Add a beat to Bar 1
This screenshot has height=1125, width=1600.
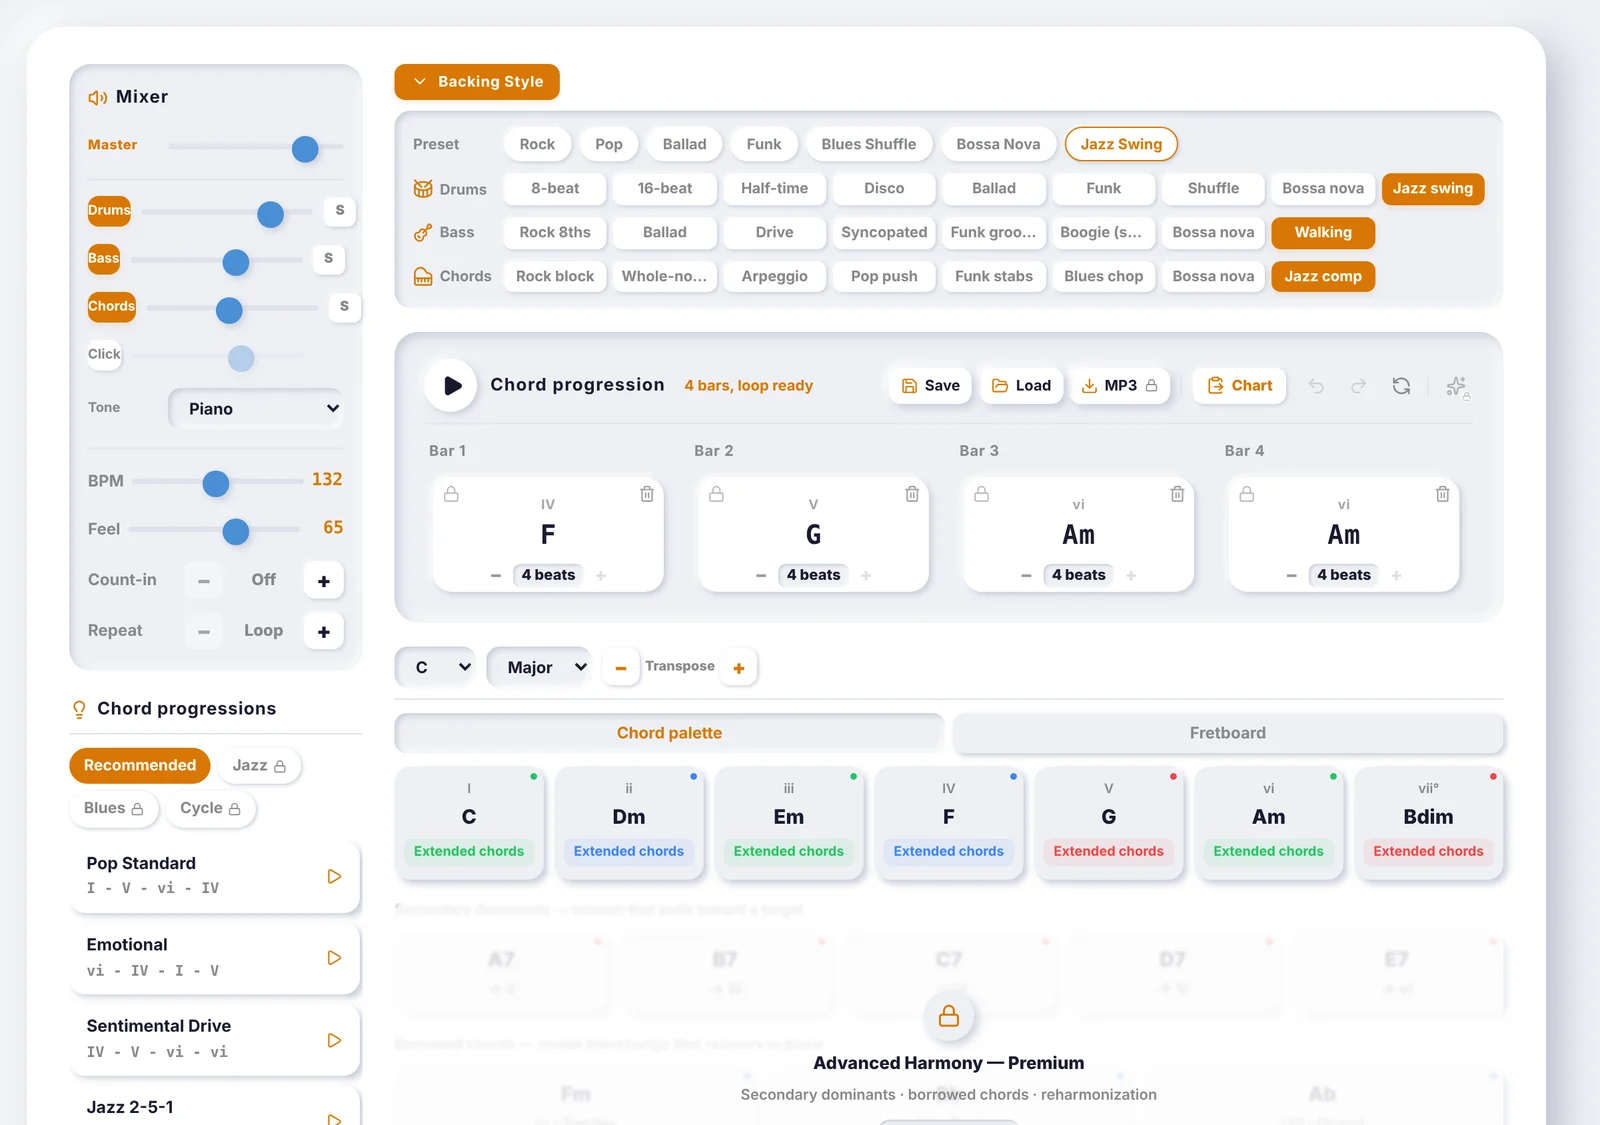tap(601, 575)
